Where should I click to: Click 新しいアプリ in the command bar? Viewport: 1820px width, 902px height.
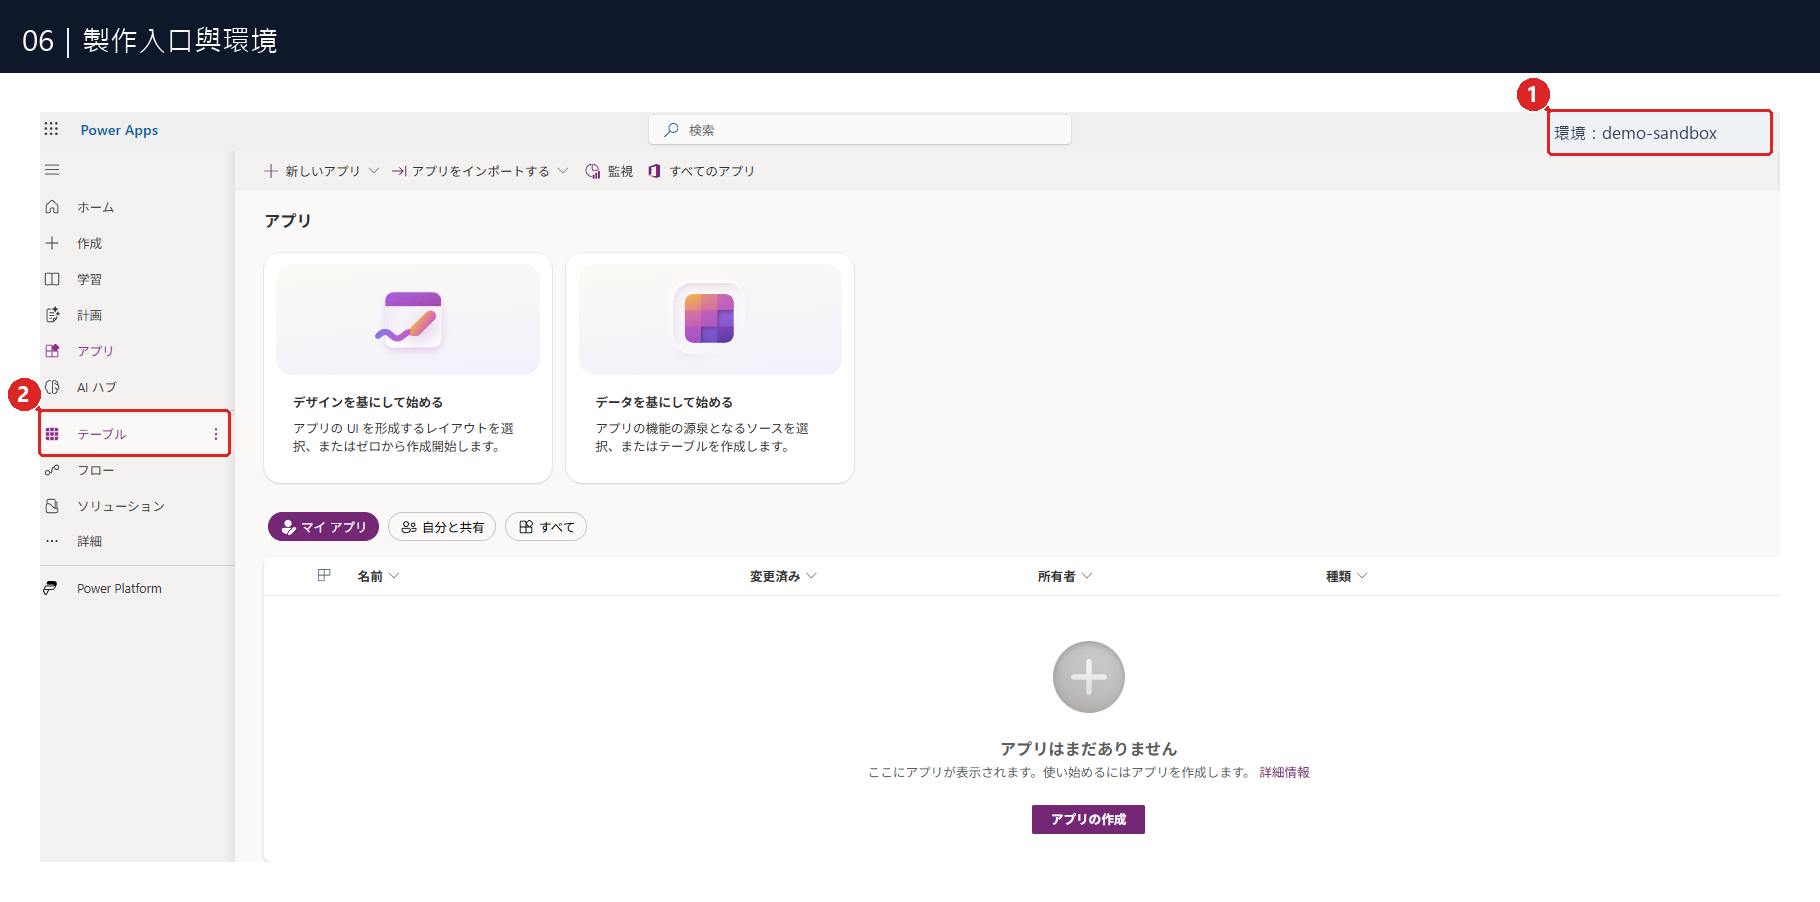[x=322, y=171]
